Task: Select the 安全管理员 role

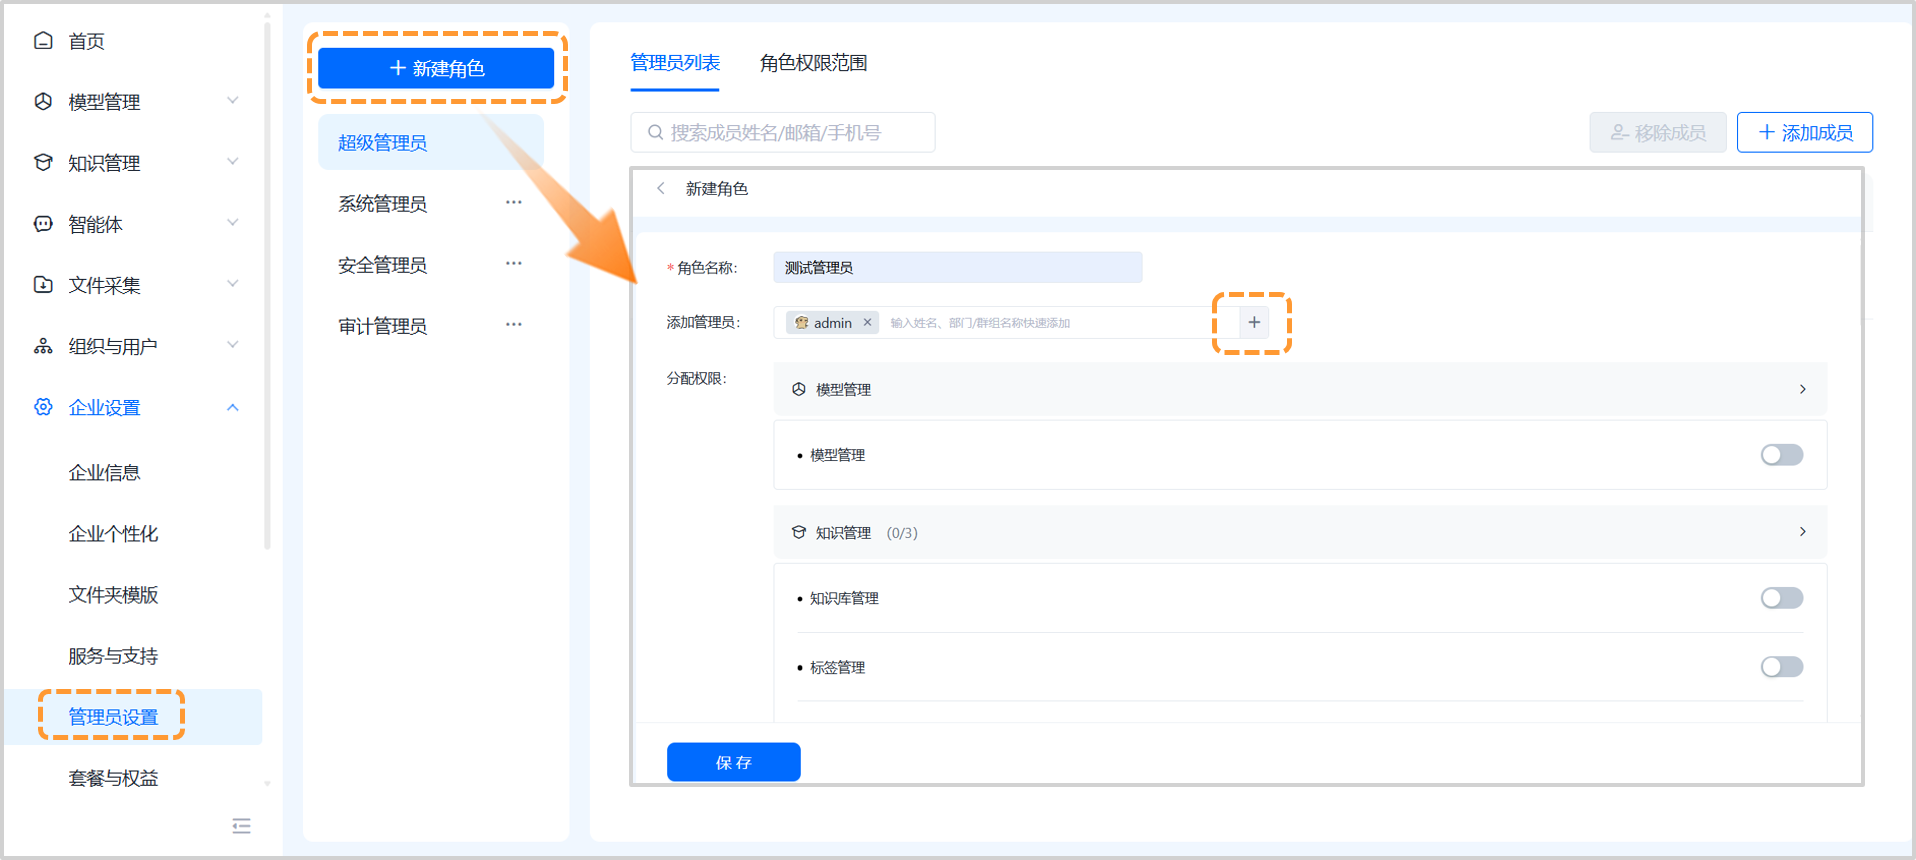Action: coord(382,265)
